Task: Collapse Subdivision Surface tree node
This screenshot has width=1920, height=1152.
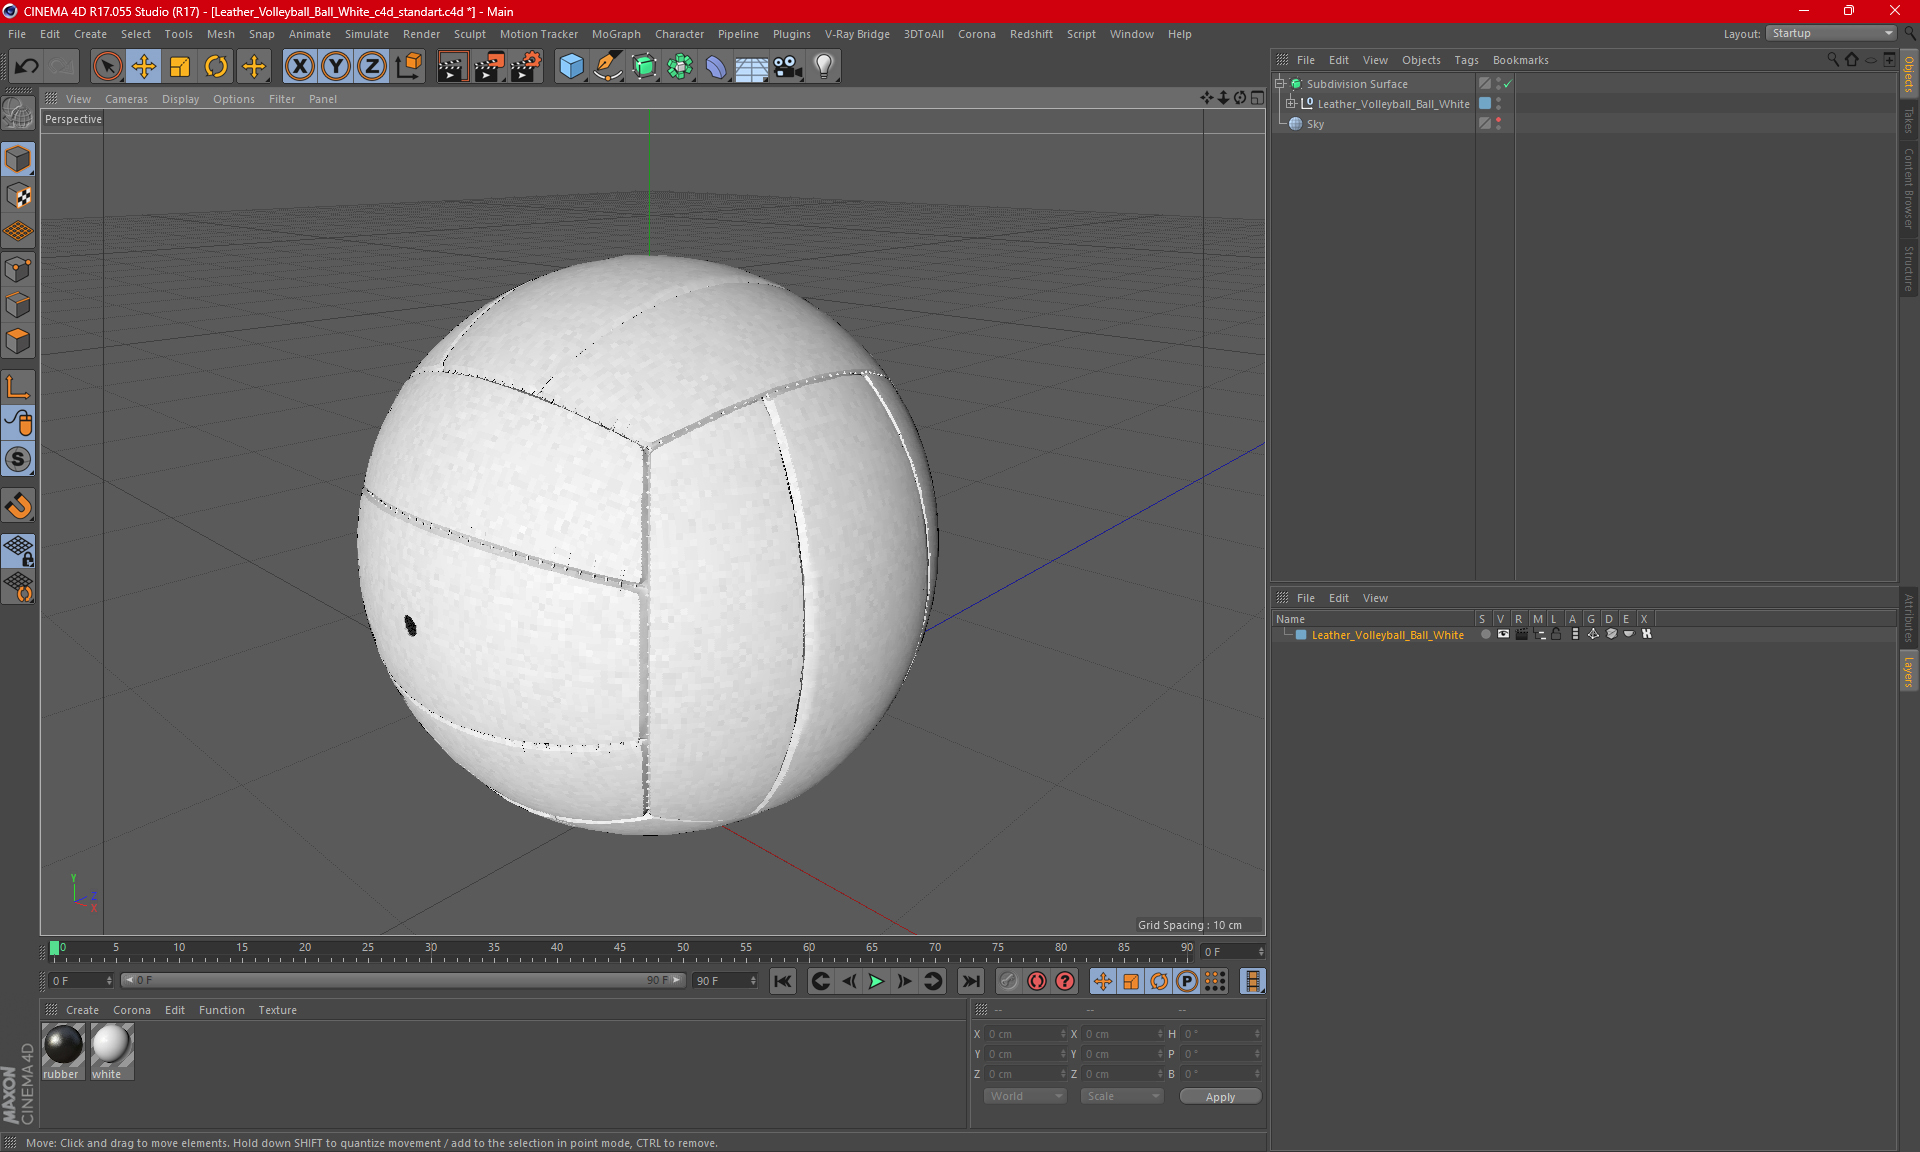Action: click(x=1279, y=84)
